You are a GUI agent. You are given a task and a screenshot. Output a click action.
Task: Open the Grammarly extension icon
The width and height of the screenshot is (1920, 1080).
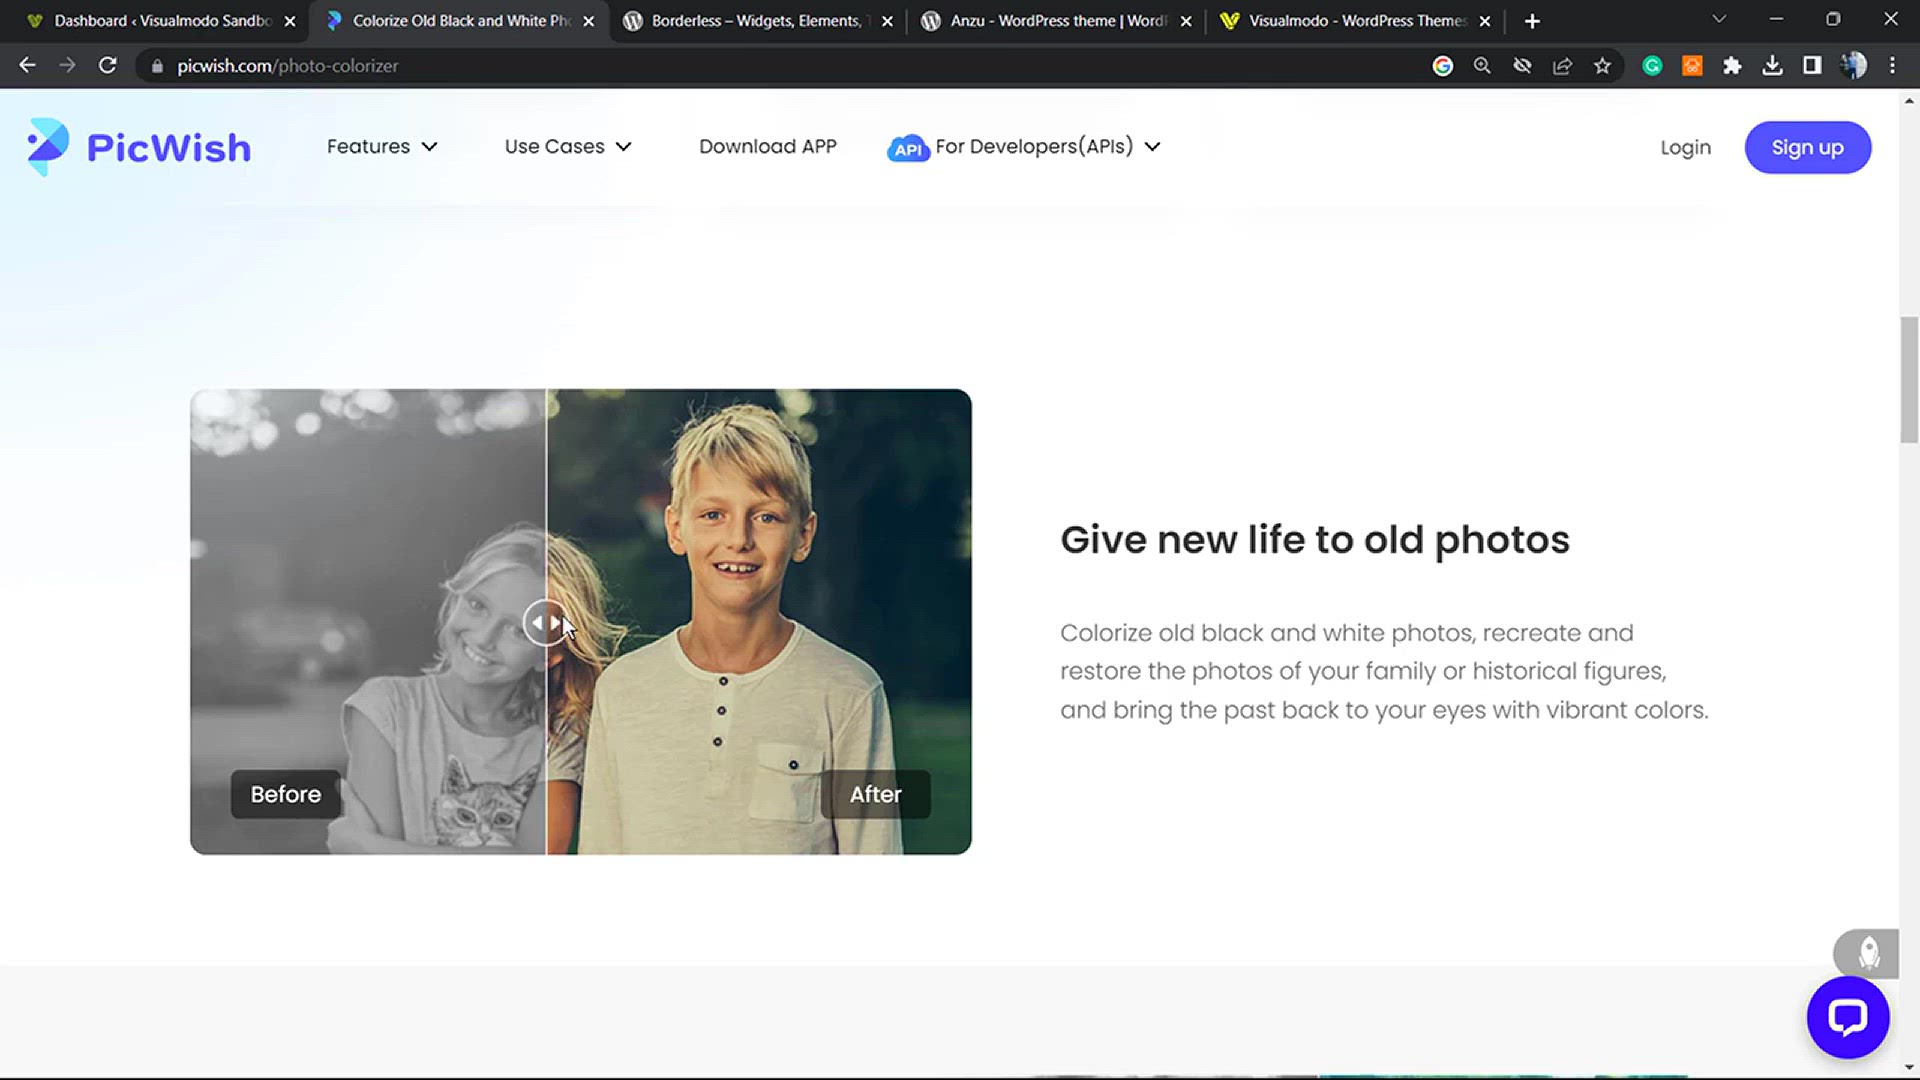[1652, 66]
